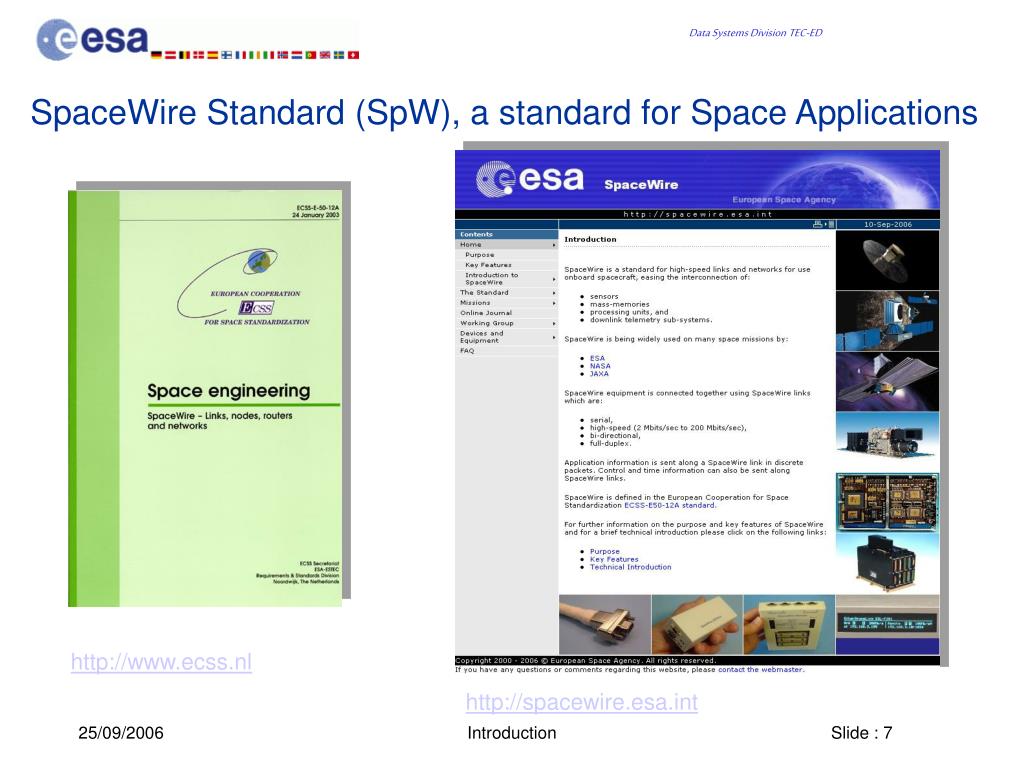Image resolution: width=1024 pixels, height=768 pixels.
Task: Click the purple spacecraft thumbnail
Action: click(888, 381)
